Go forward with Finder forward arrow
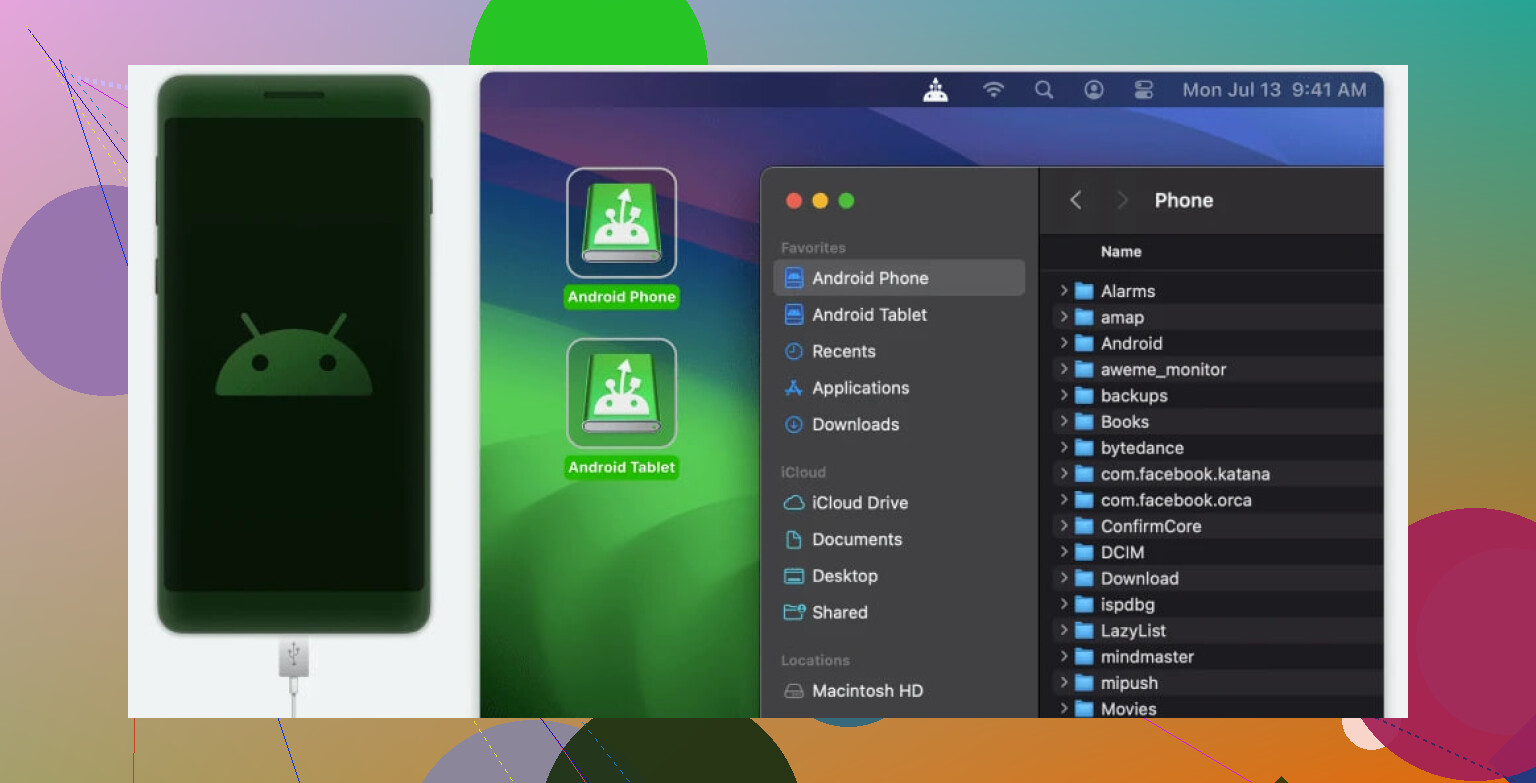This screenshot has width=1536, height=783. 1122,200
